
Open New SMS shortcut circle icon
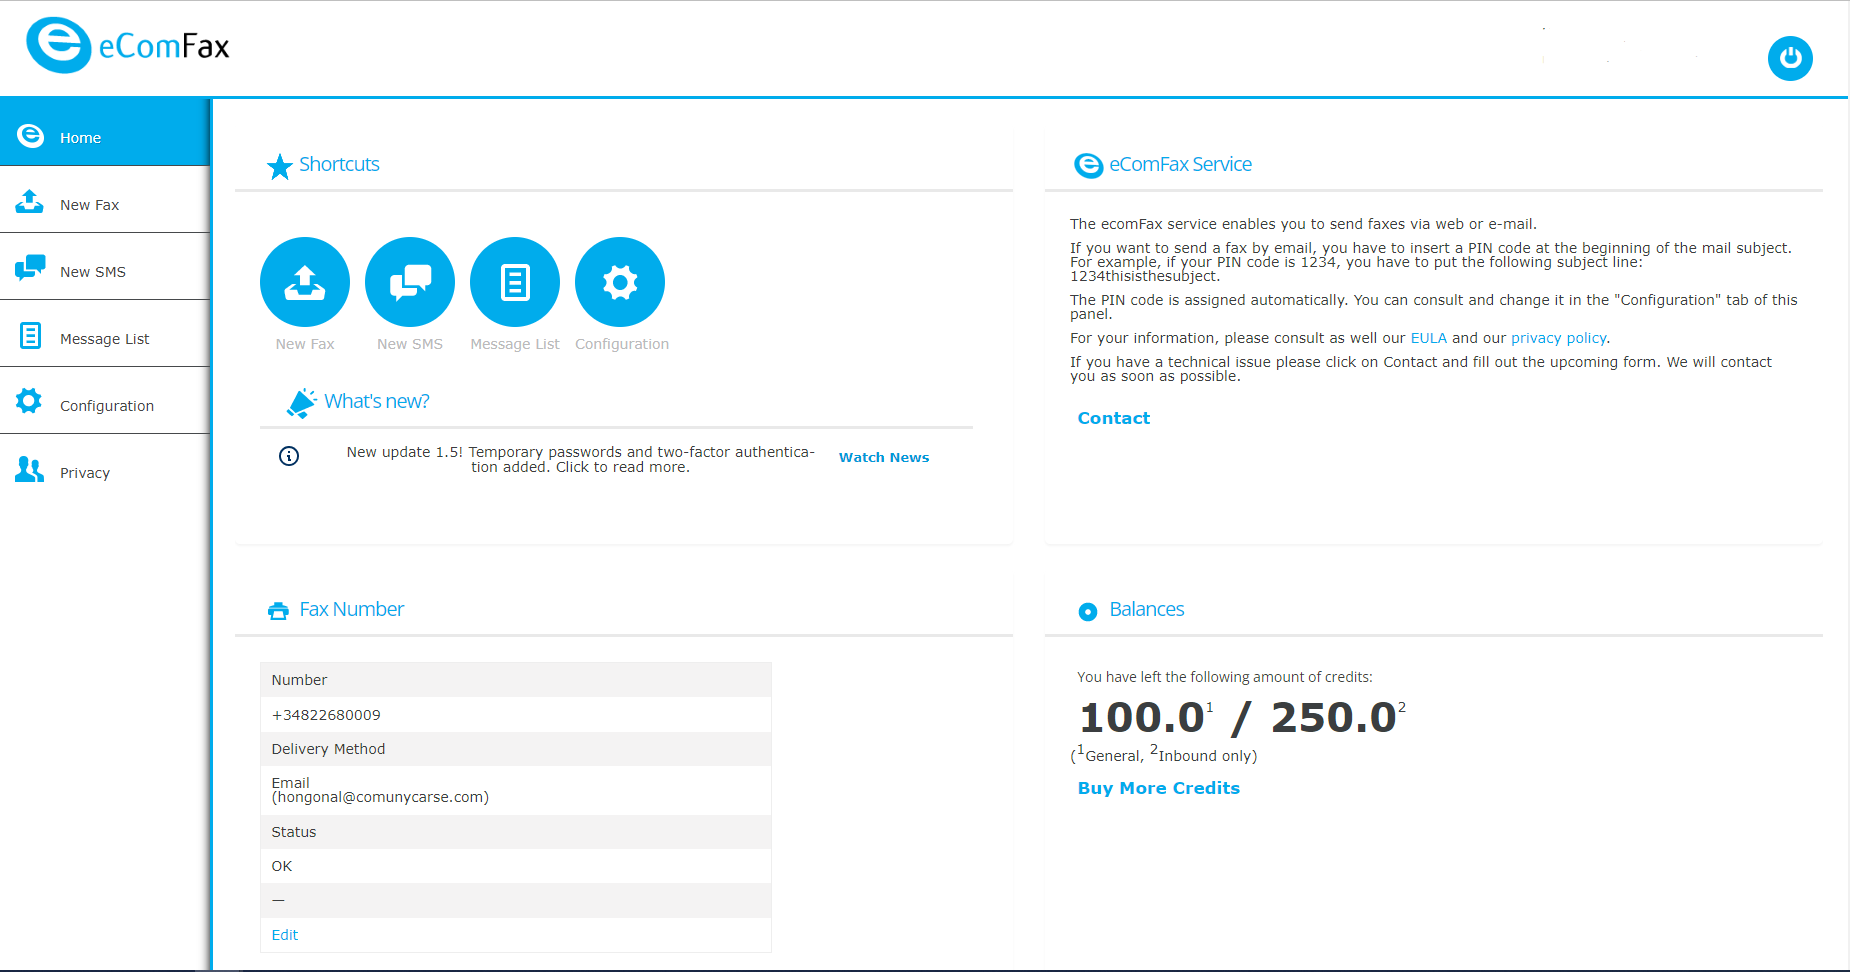tap(410, 282)
